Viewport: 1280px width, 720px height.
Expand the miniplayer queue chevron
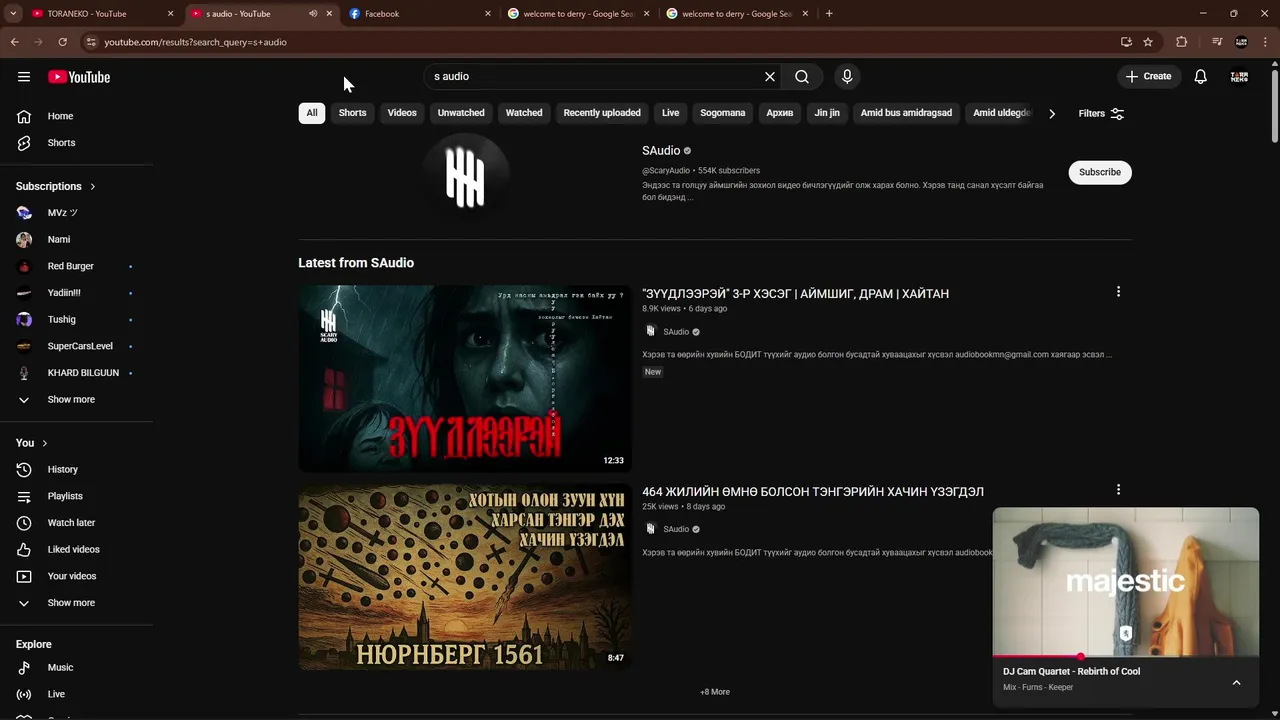pos(1236,683)
